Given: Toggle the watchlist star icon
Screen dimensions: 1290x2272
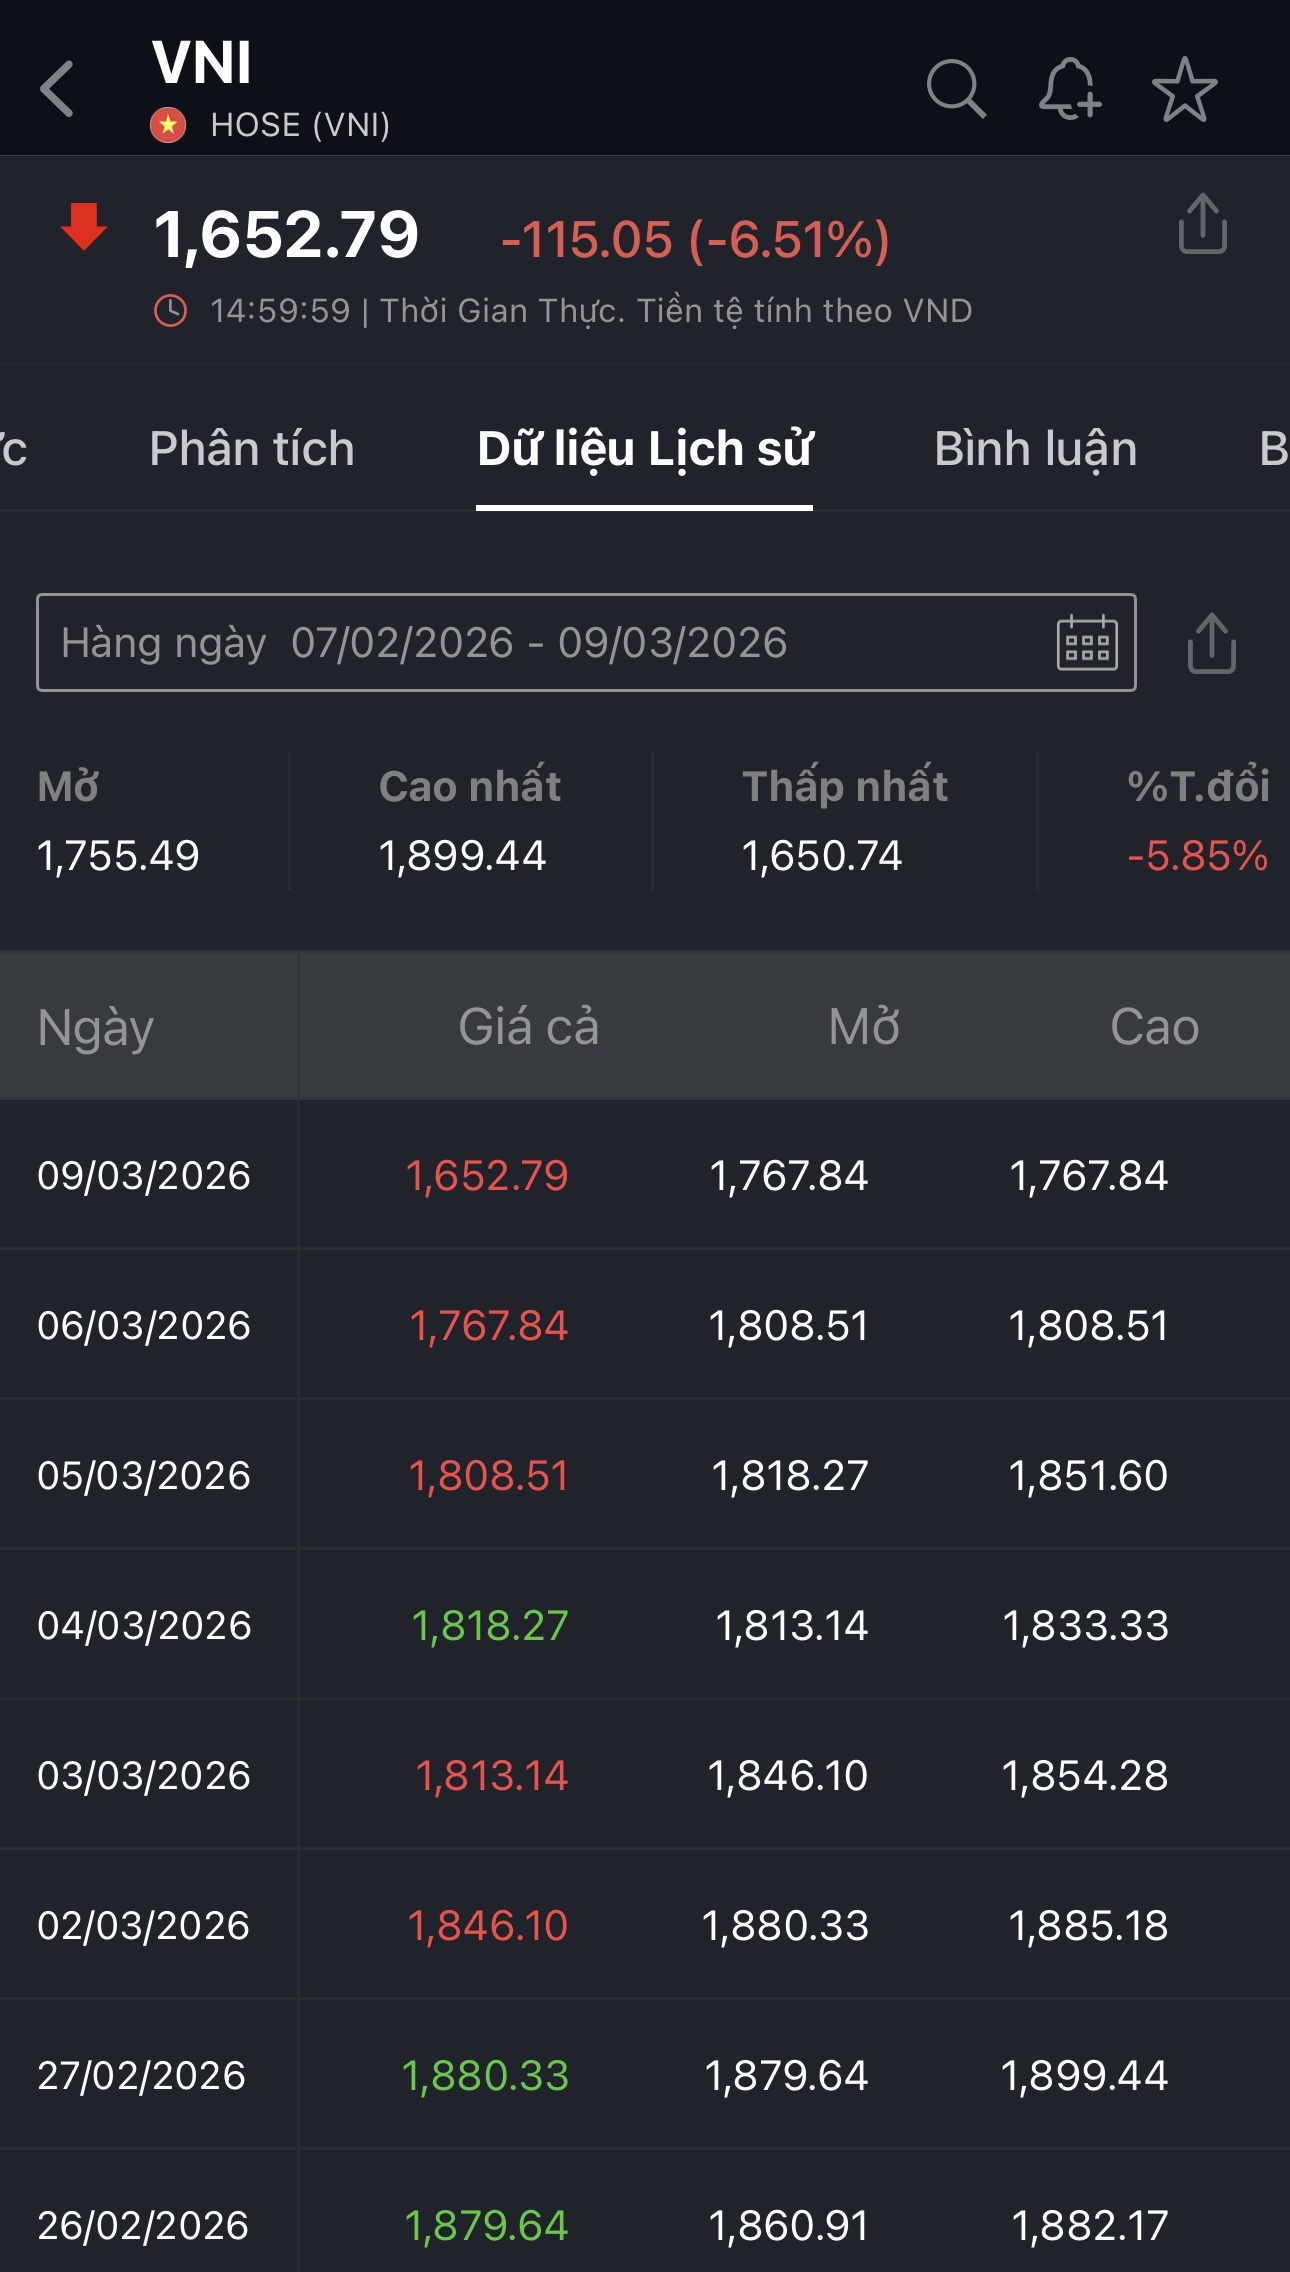Looking at the screenshot, I should (x=1184, y=89).
